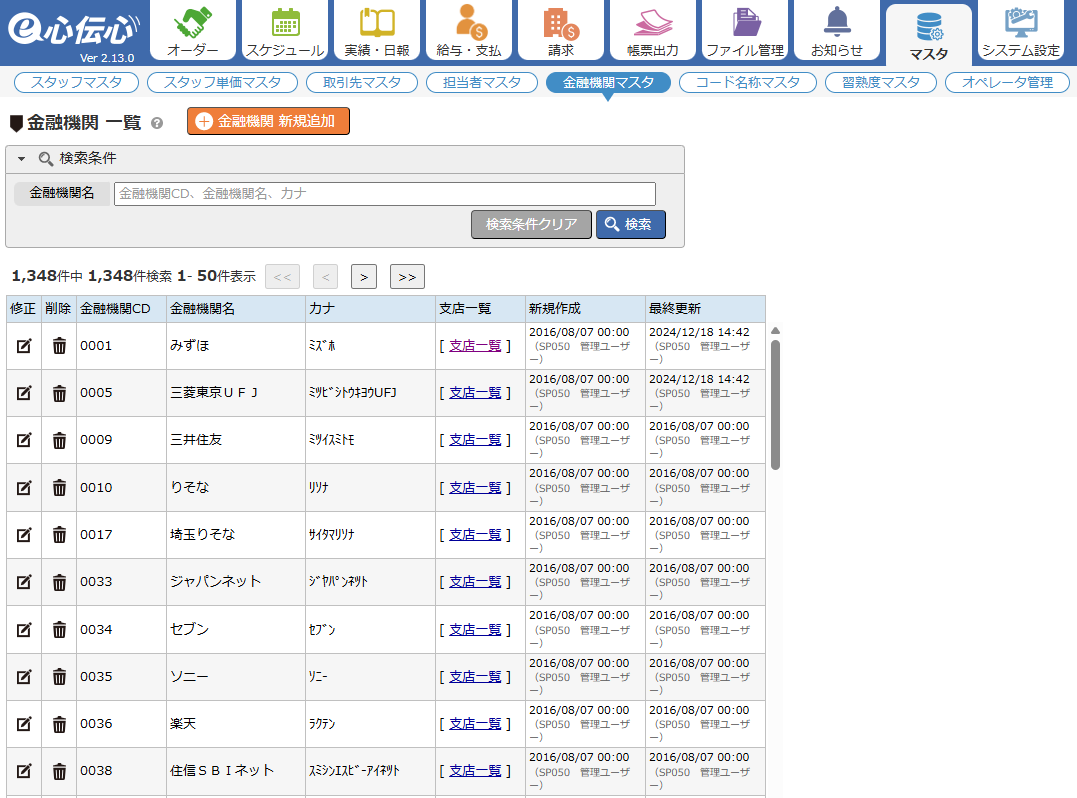The image size is (1077, 798).
Task: Switch to スタッフマスタ tab
Action: pos(76,82)
